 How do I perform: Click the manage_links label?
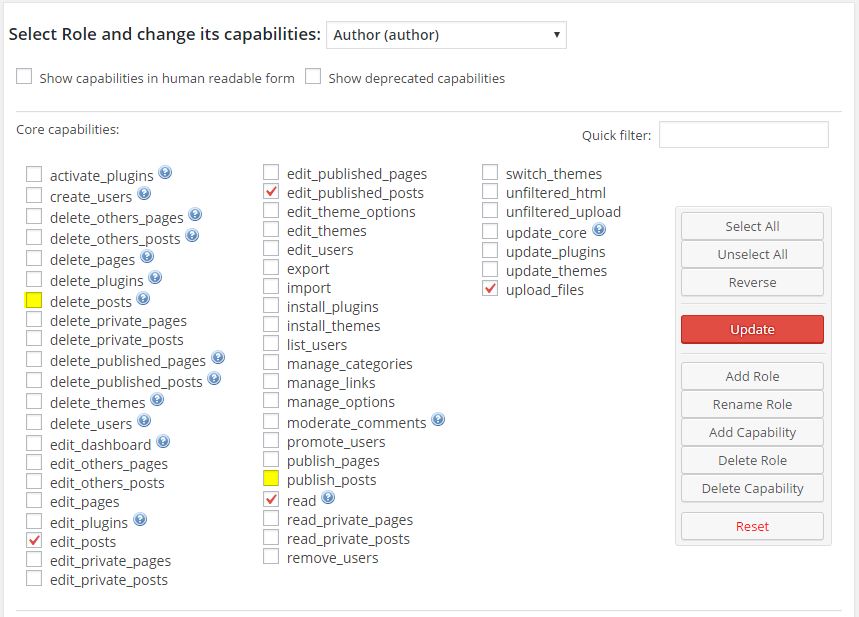coord(331,383)
